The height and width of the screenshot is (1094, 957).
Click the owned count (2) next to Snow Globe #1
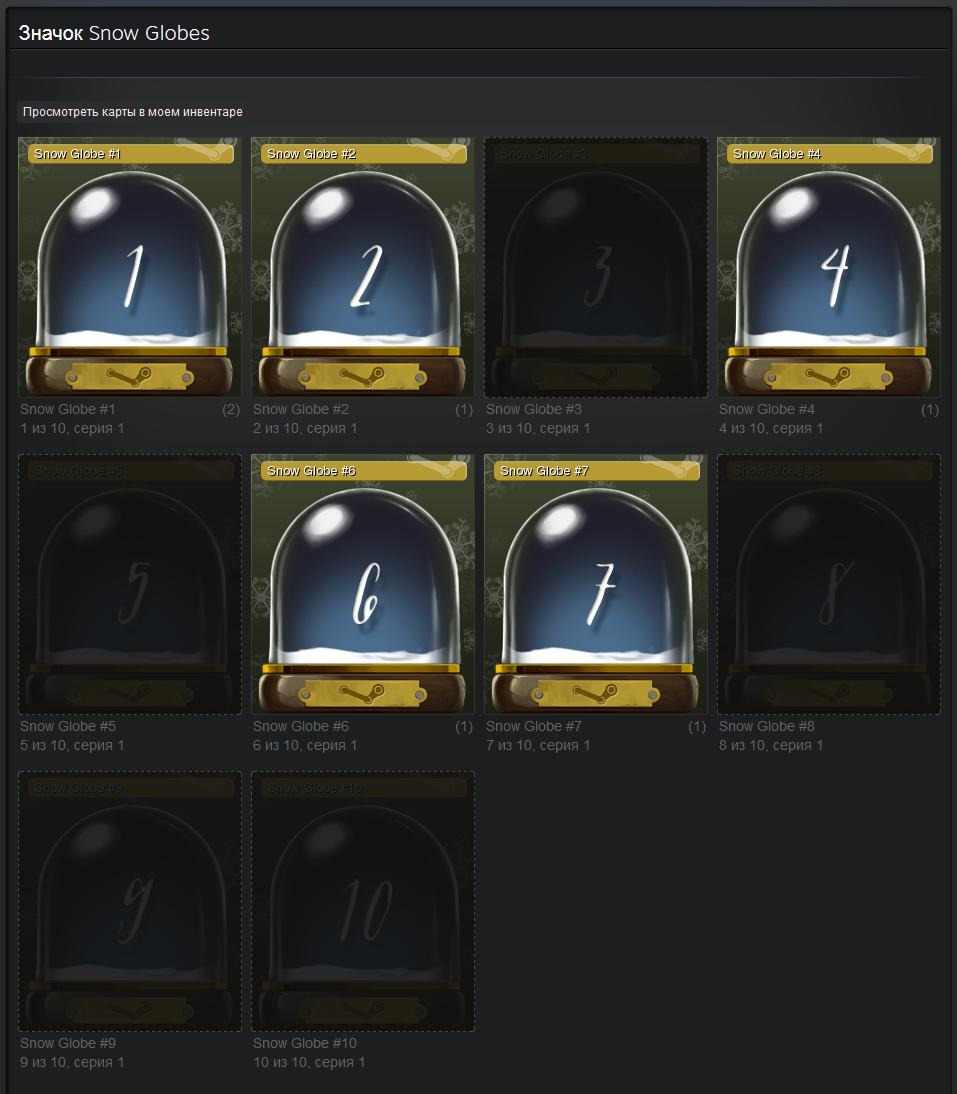[231, 410]
